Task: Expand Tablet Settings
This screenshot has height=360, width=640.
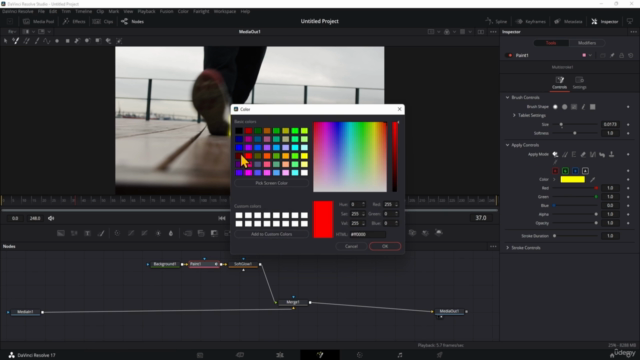Action: point(514,116)
